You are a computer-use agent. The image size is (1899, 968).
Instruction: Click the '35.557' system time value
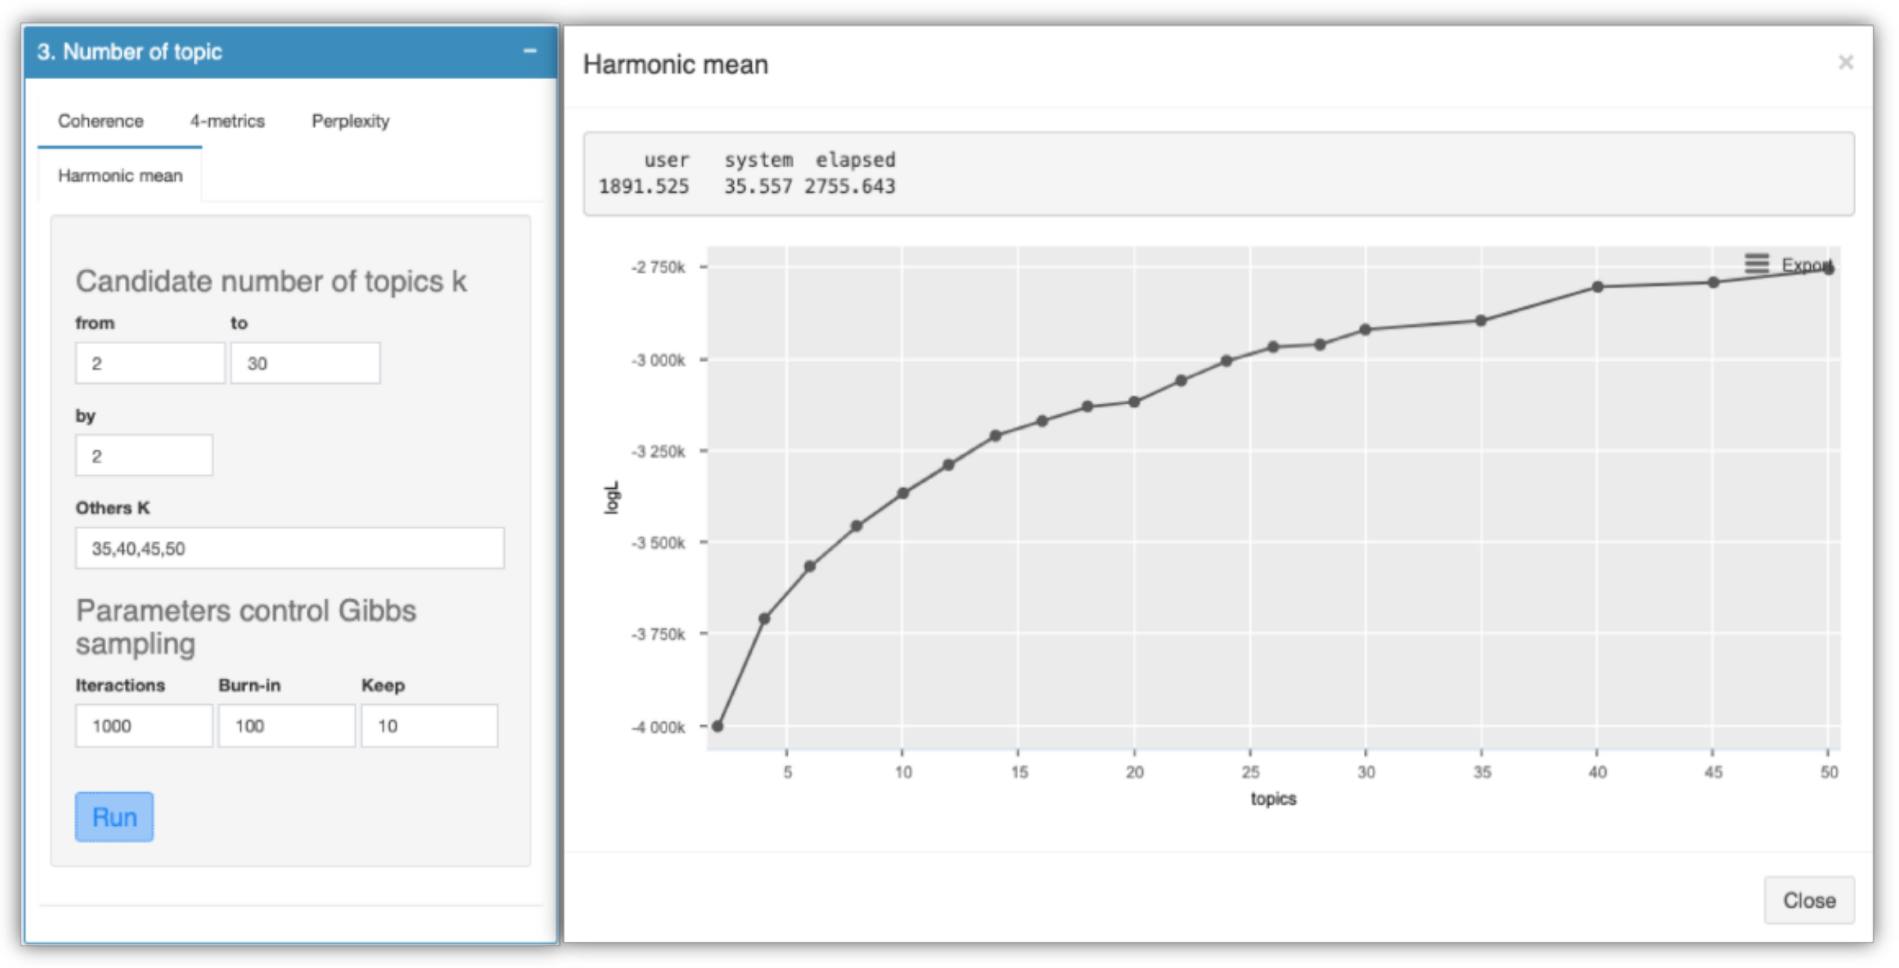[x=758, y=186]
